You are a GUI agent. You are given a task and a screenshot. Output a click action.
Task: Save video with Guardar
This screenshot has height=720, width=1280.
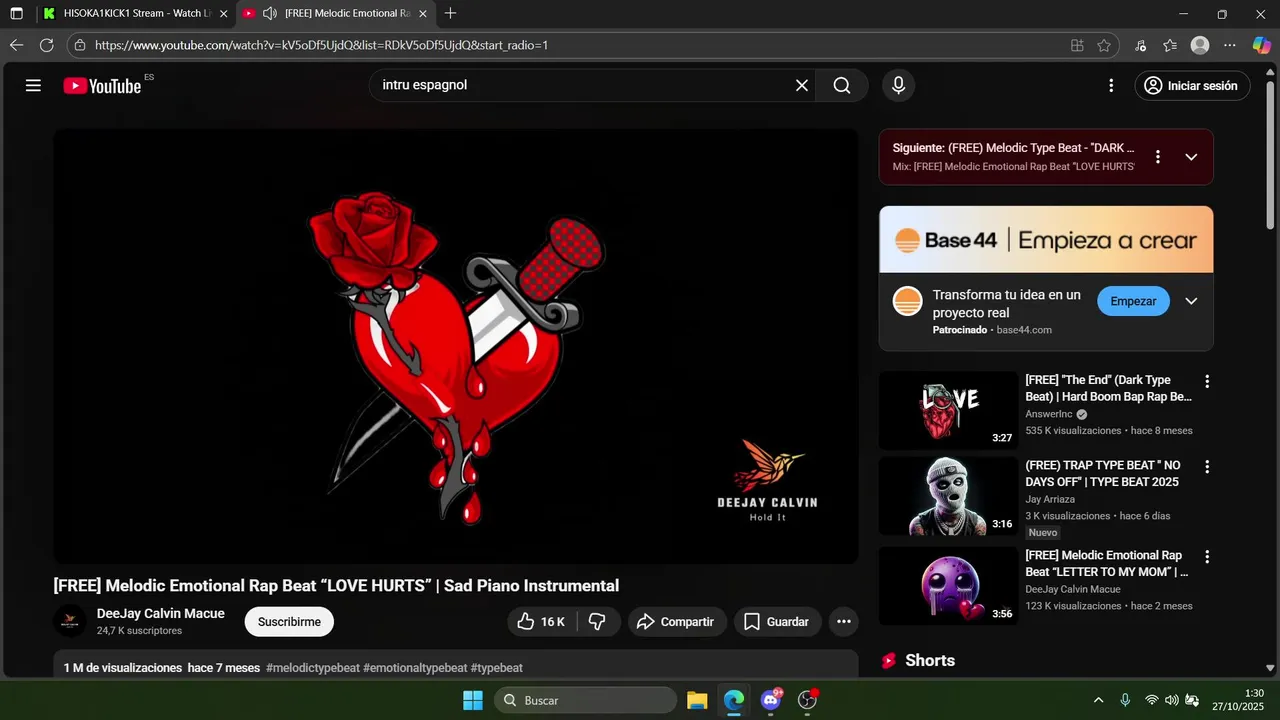[x=777, y=622]
